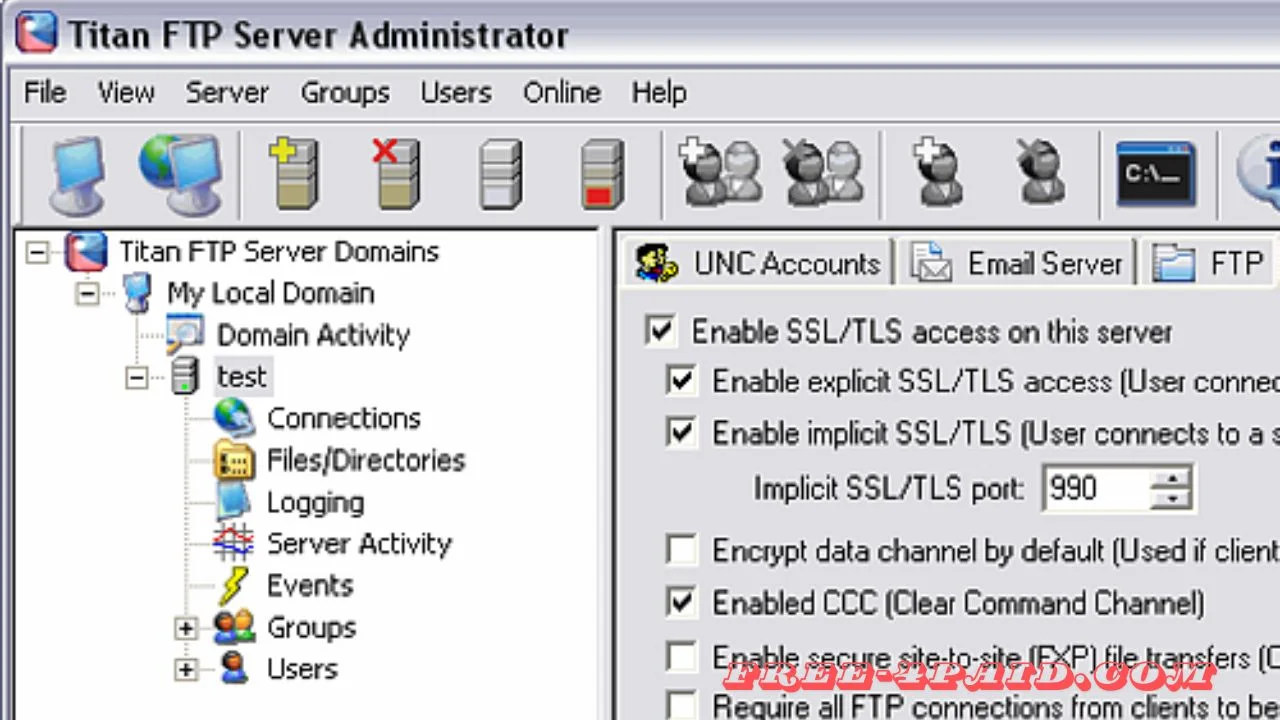Select the Connections tree label
Viewport: 1280px width, 720px height.
tap(344, 418)
